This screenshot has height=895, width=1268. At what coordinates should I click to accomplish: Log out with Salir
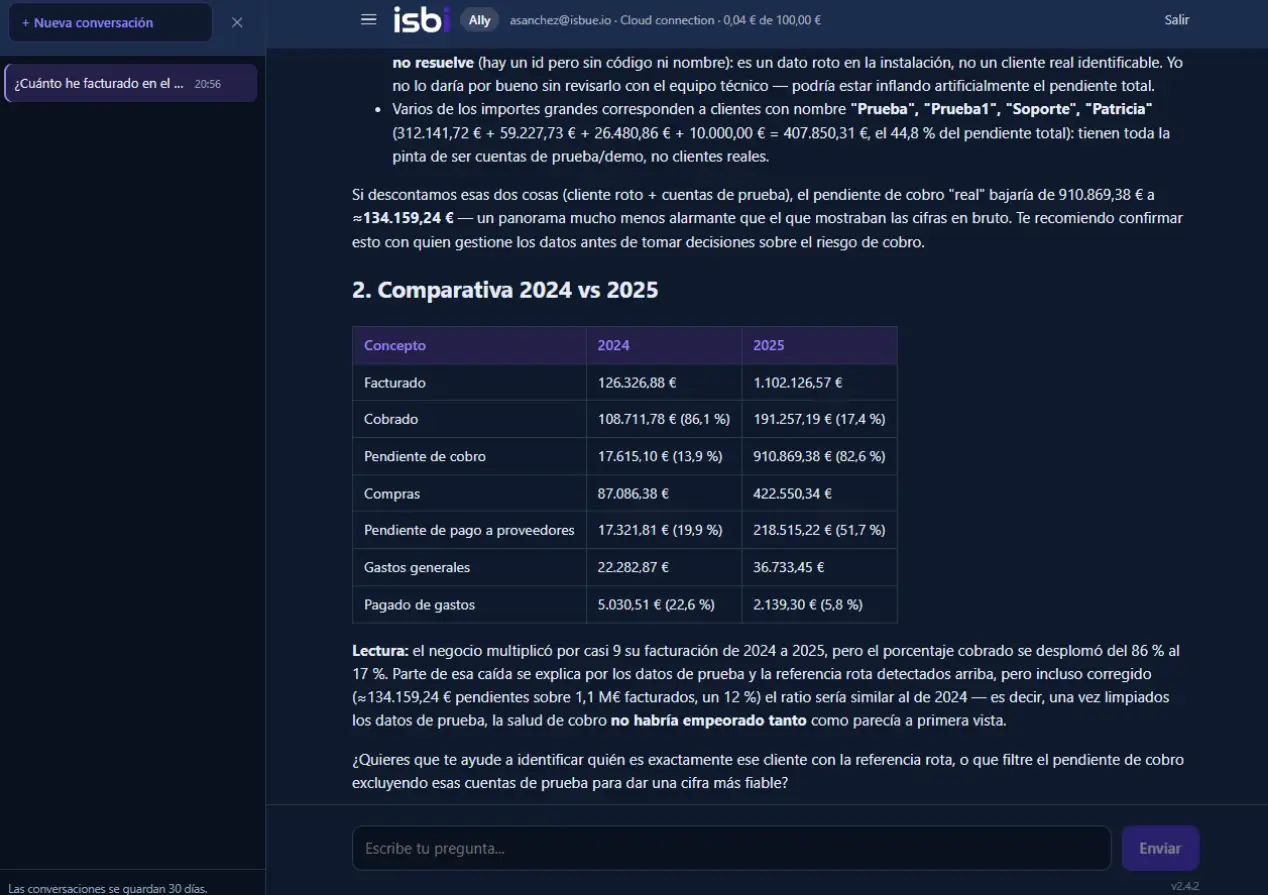pyautogui.click(x=1177, y=20)
